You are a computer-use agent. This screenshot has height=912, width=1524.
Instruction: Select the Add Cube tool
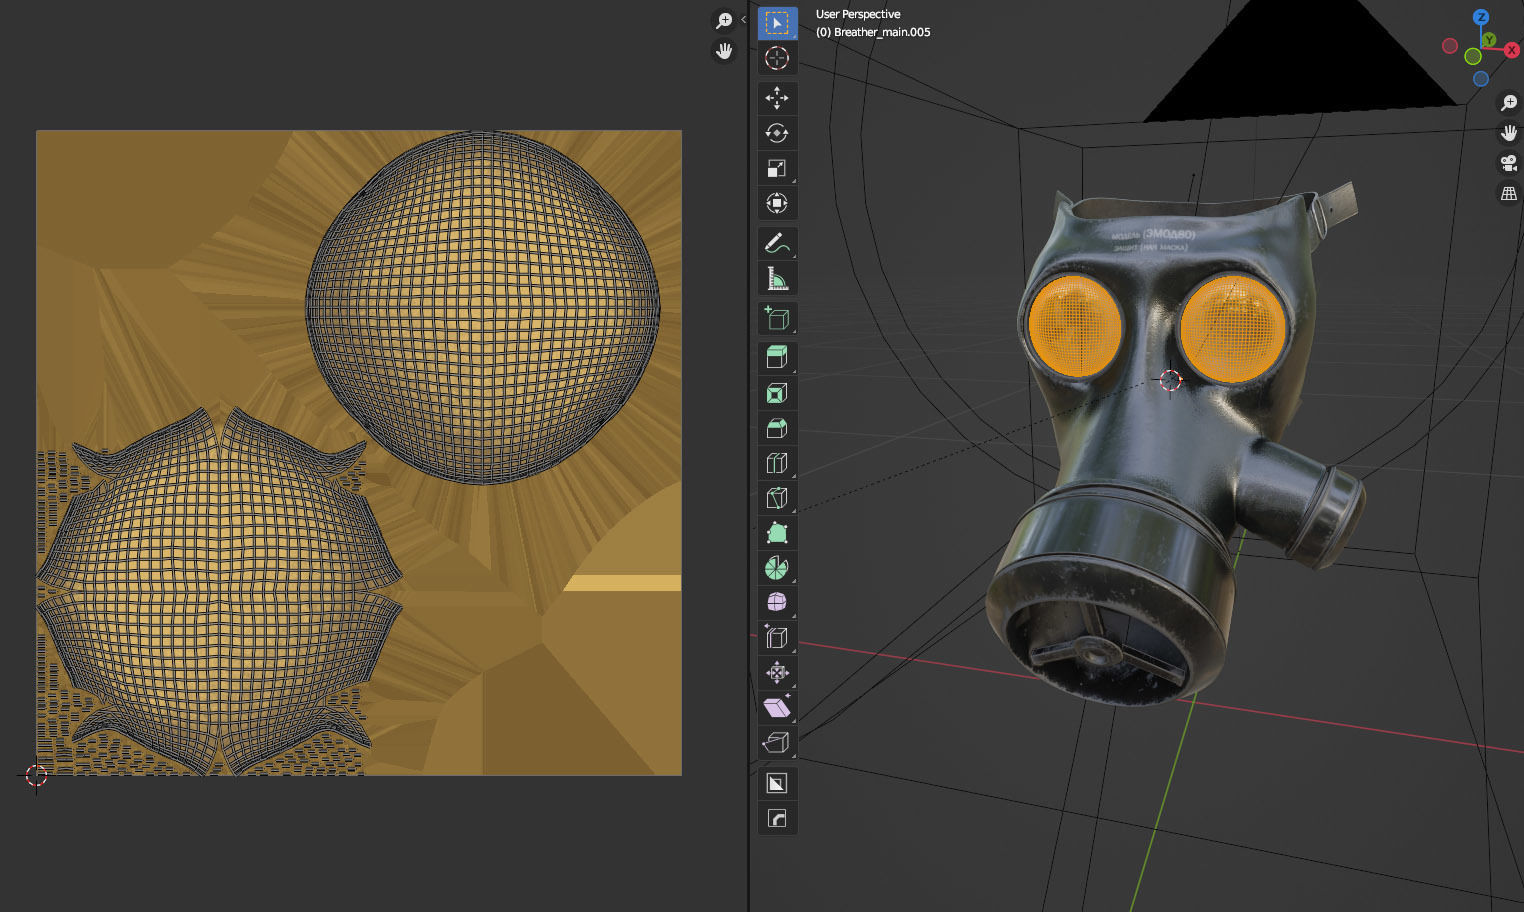point(777,318)
